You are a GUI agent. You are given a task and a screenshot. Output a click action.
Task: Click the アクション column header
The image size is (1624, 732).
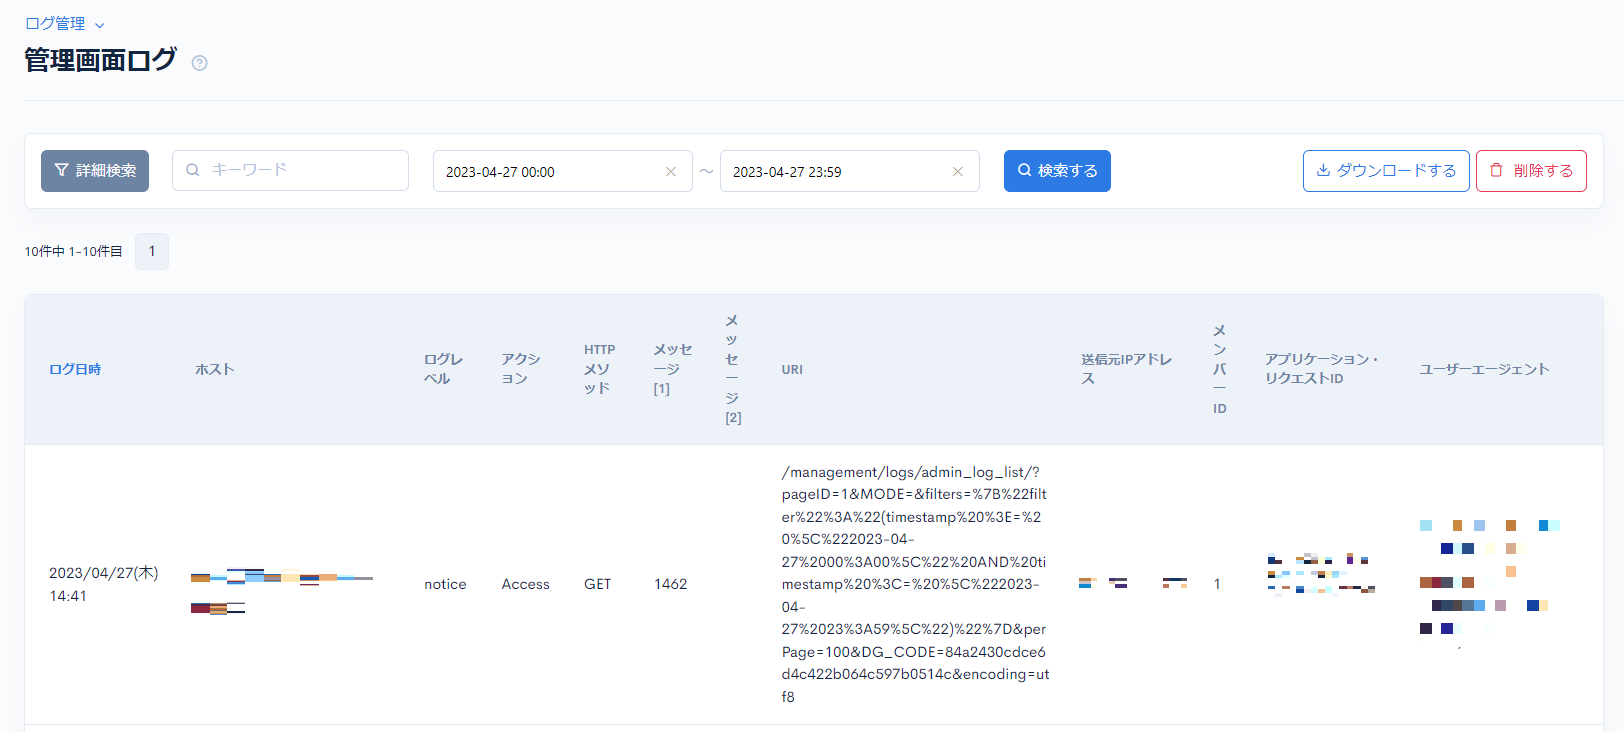click(521, 369)
